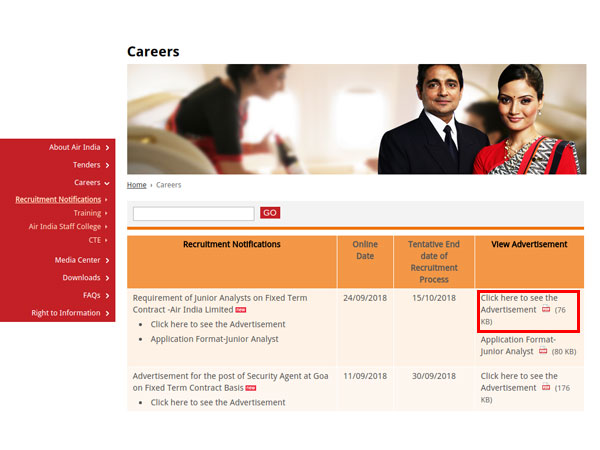Viewport: 600px width, 450px height.
Task: Click arrow next to Air India Staff College
Action: click(x=106, y=227)
